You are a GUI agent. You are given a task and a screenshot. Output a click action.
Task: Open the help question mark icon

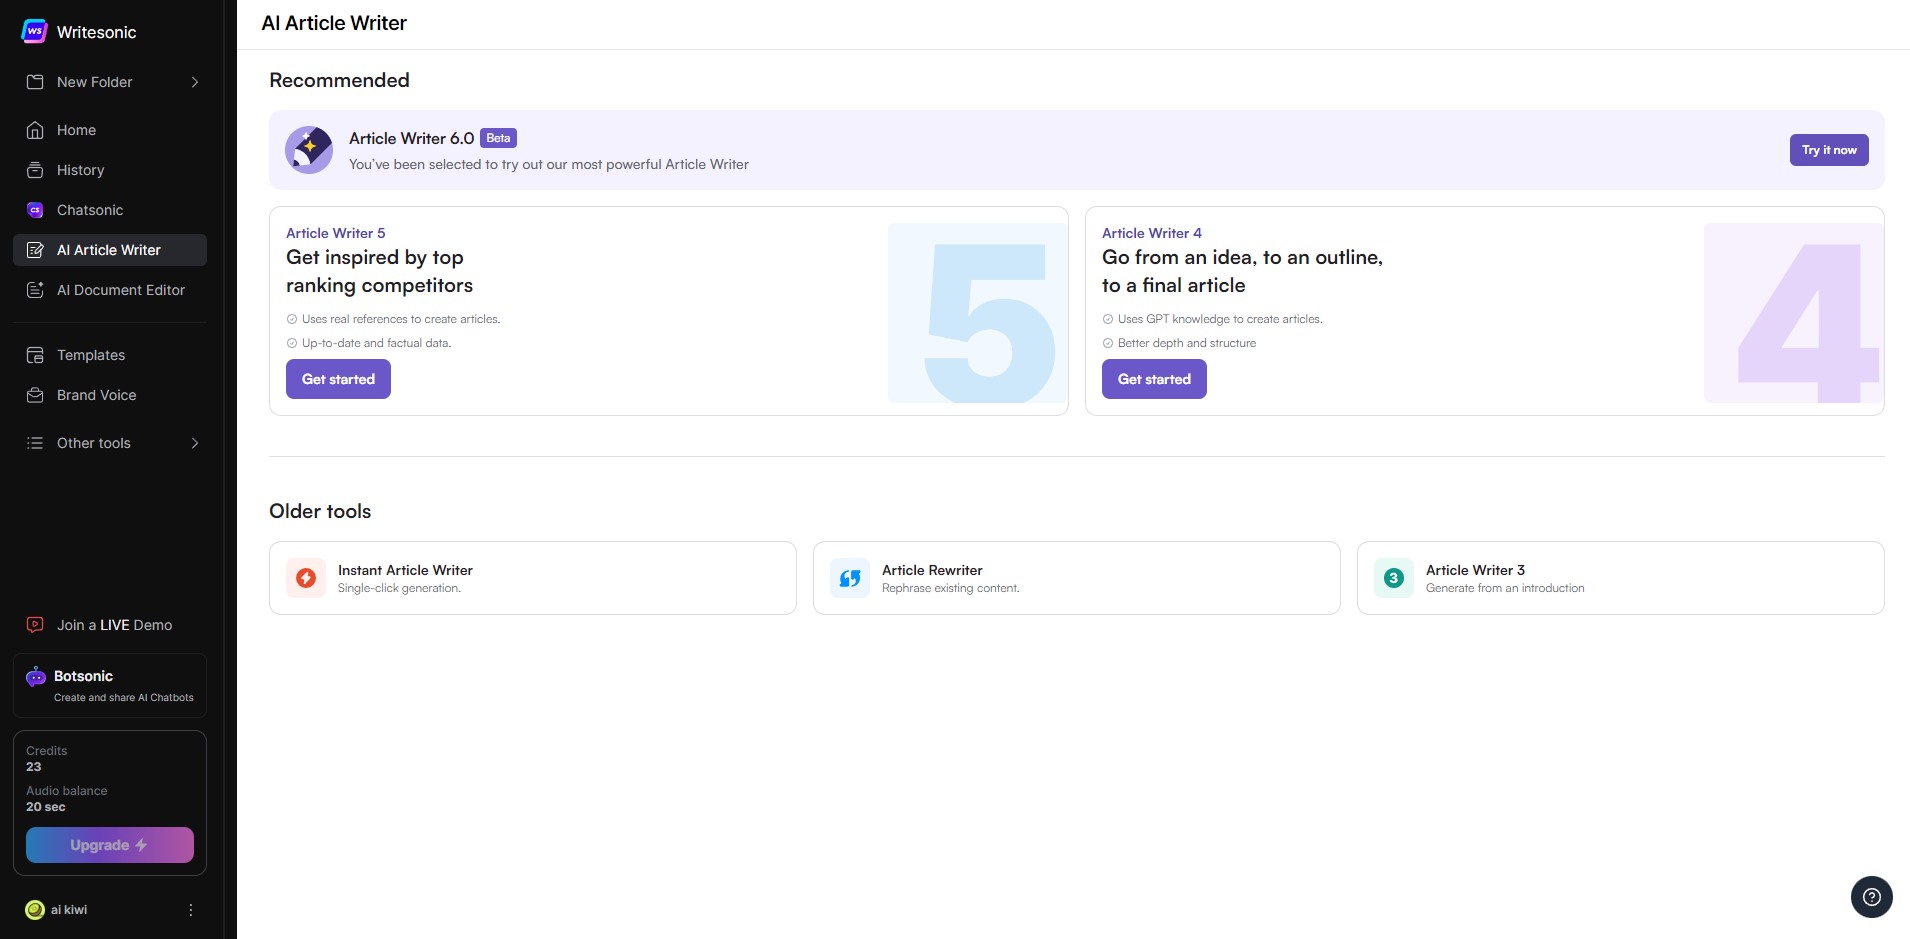[1872, 897]
